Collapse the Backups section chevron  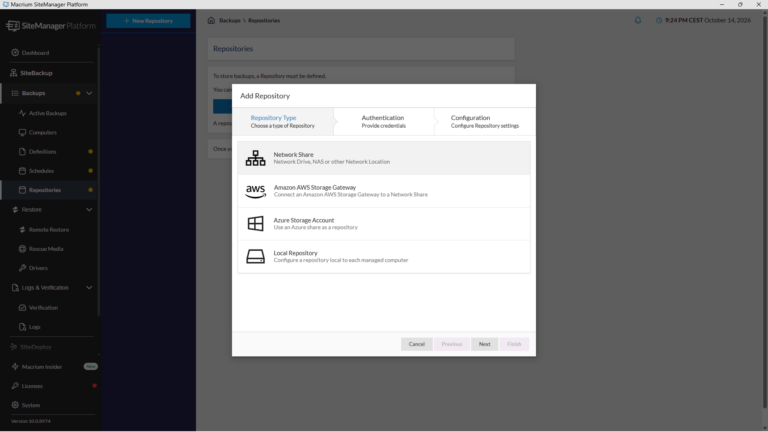point(89,93)
